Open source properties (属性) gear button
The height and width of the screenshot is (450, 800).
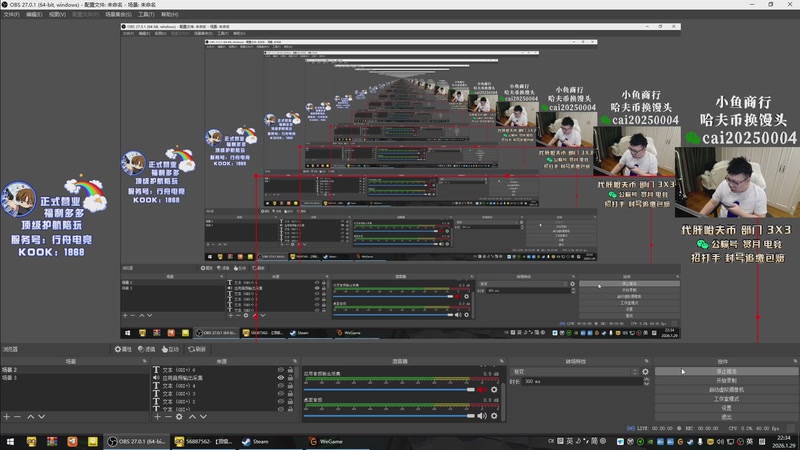tap(123, 349)
